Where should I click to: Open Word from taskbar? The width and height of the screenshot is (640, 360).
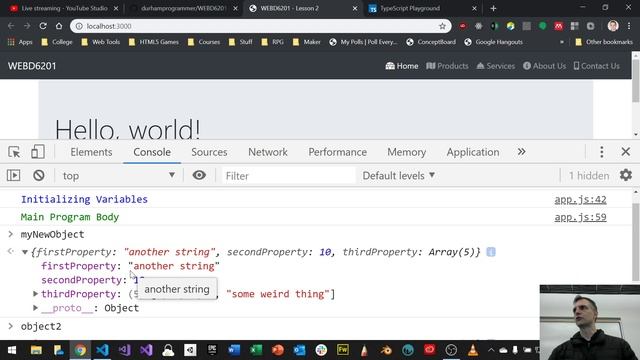pyautogui.click(x=234, y=350)
